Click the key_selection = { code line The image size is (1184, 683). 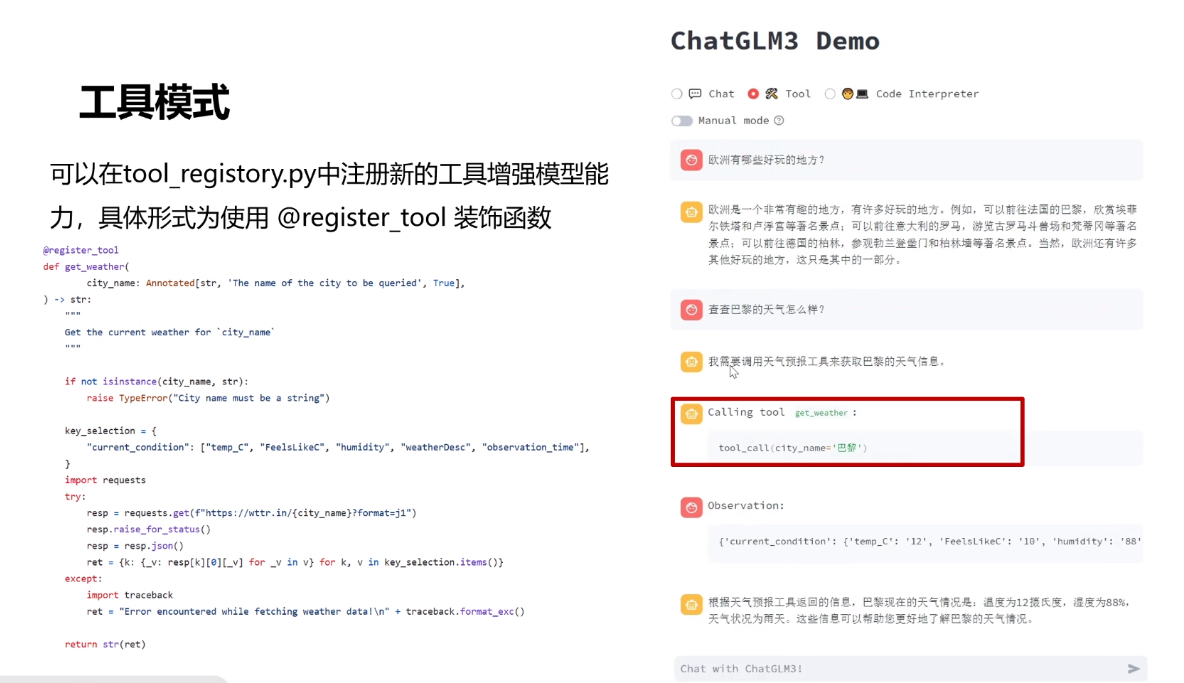point(110,430)
